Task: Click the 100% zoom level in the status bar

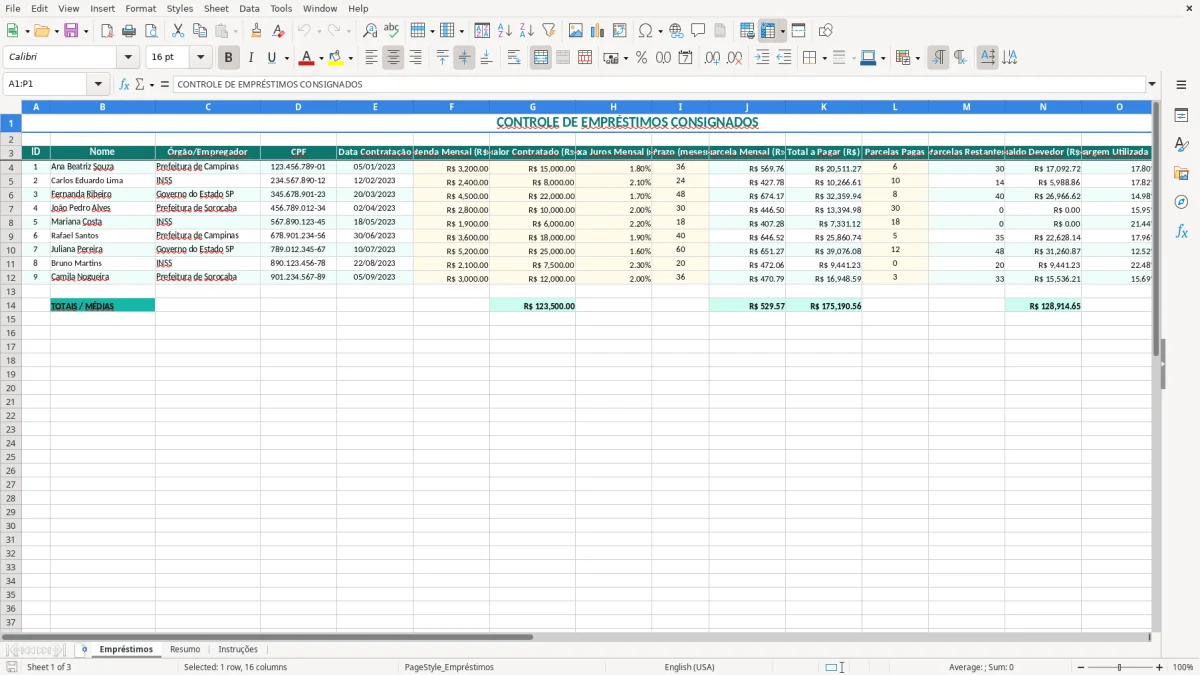Action: pos(1183,667)
